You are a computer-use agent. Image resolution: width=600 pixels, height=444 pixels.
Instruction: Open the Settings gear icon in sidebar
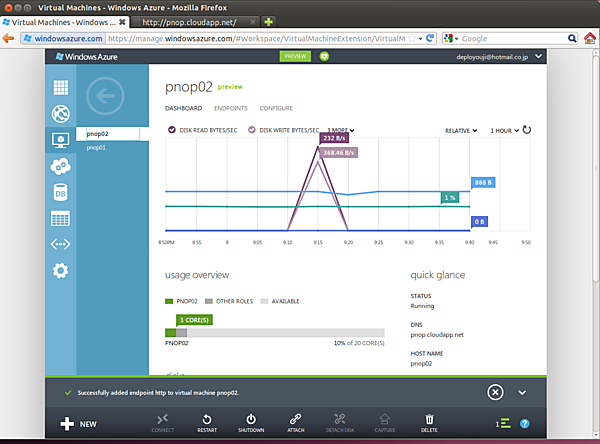tap(60, 271)
